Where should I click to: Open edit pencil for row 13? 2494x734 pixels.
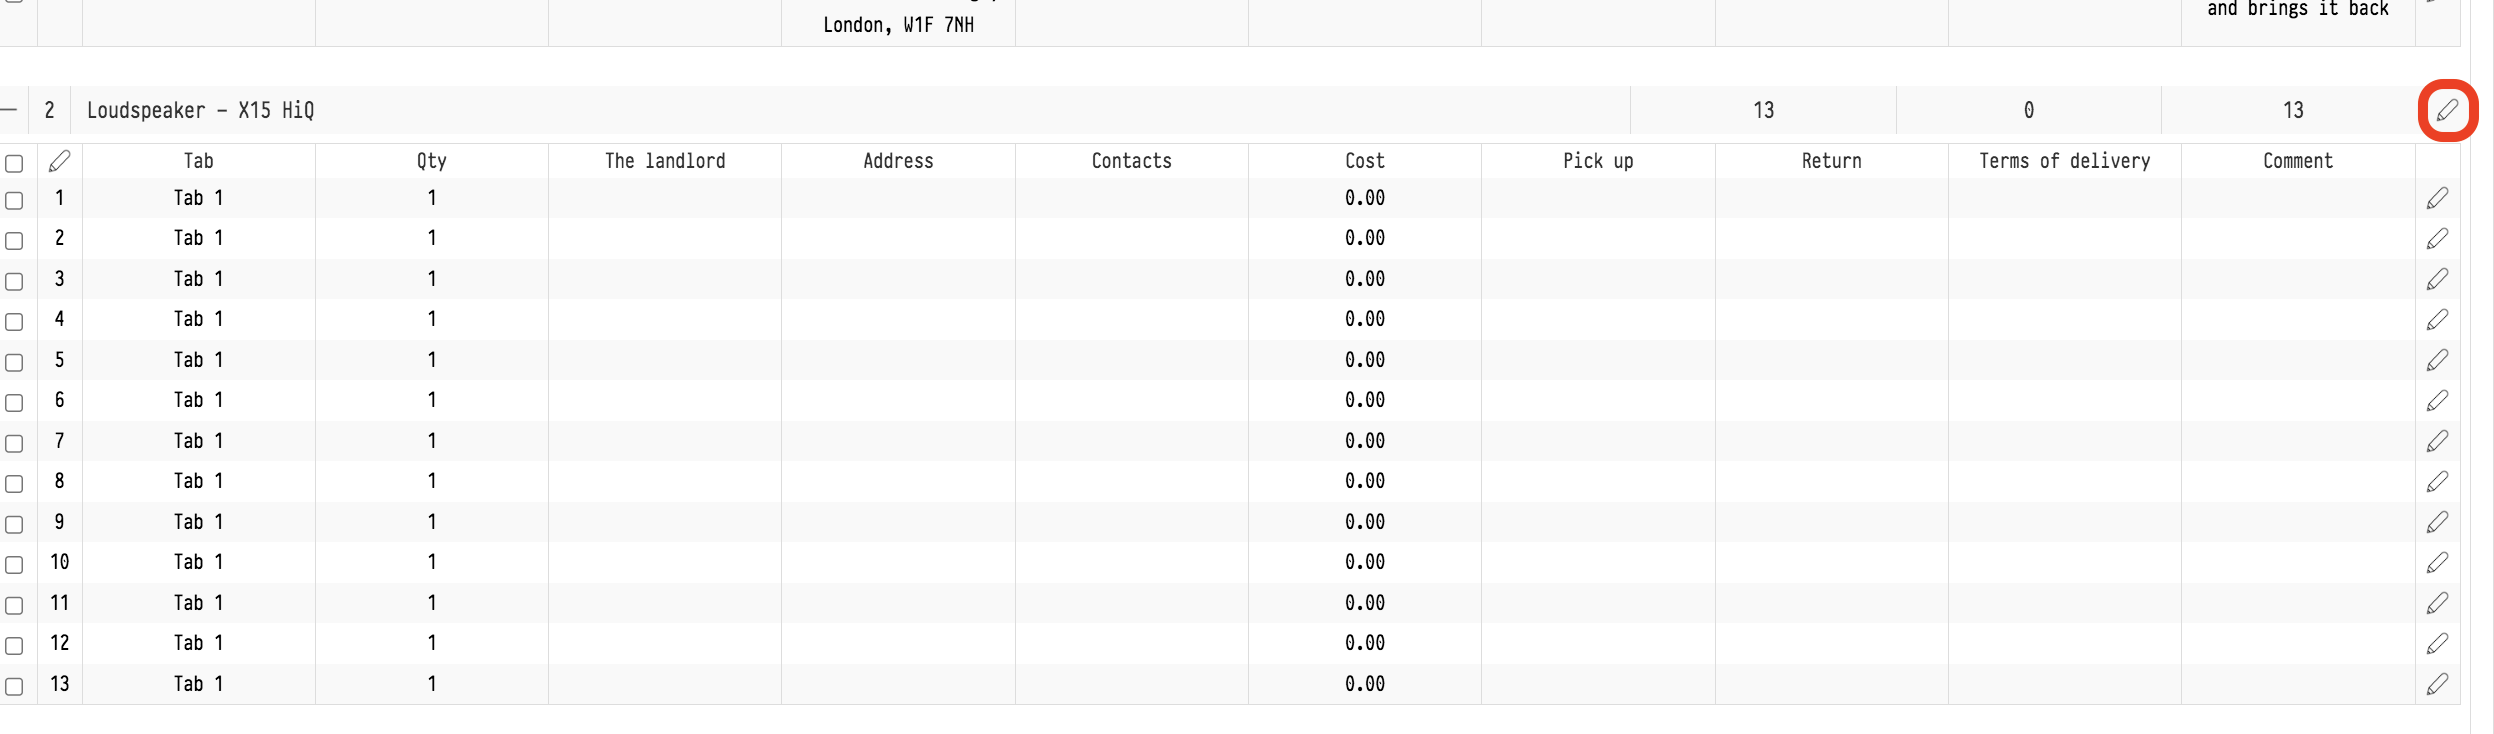(x=2437, y=684)
